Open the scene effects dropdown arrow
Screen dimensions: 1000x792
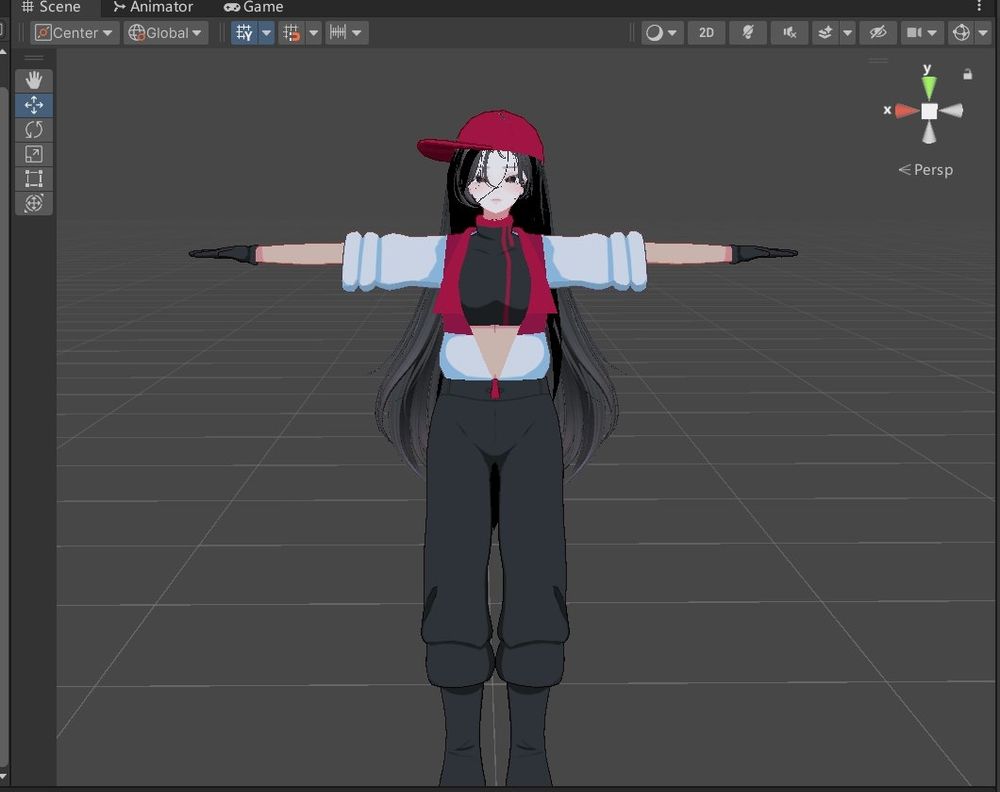[848, 33]
